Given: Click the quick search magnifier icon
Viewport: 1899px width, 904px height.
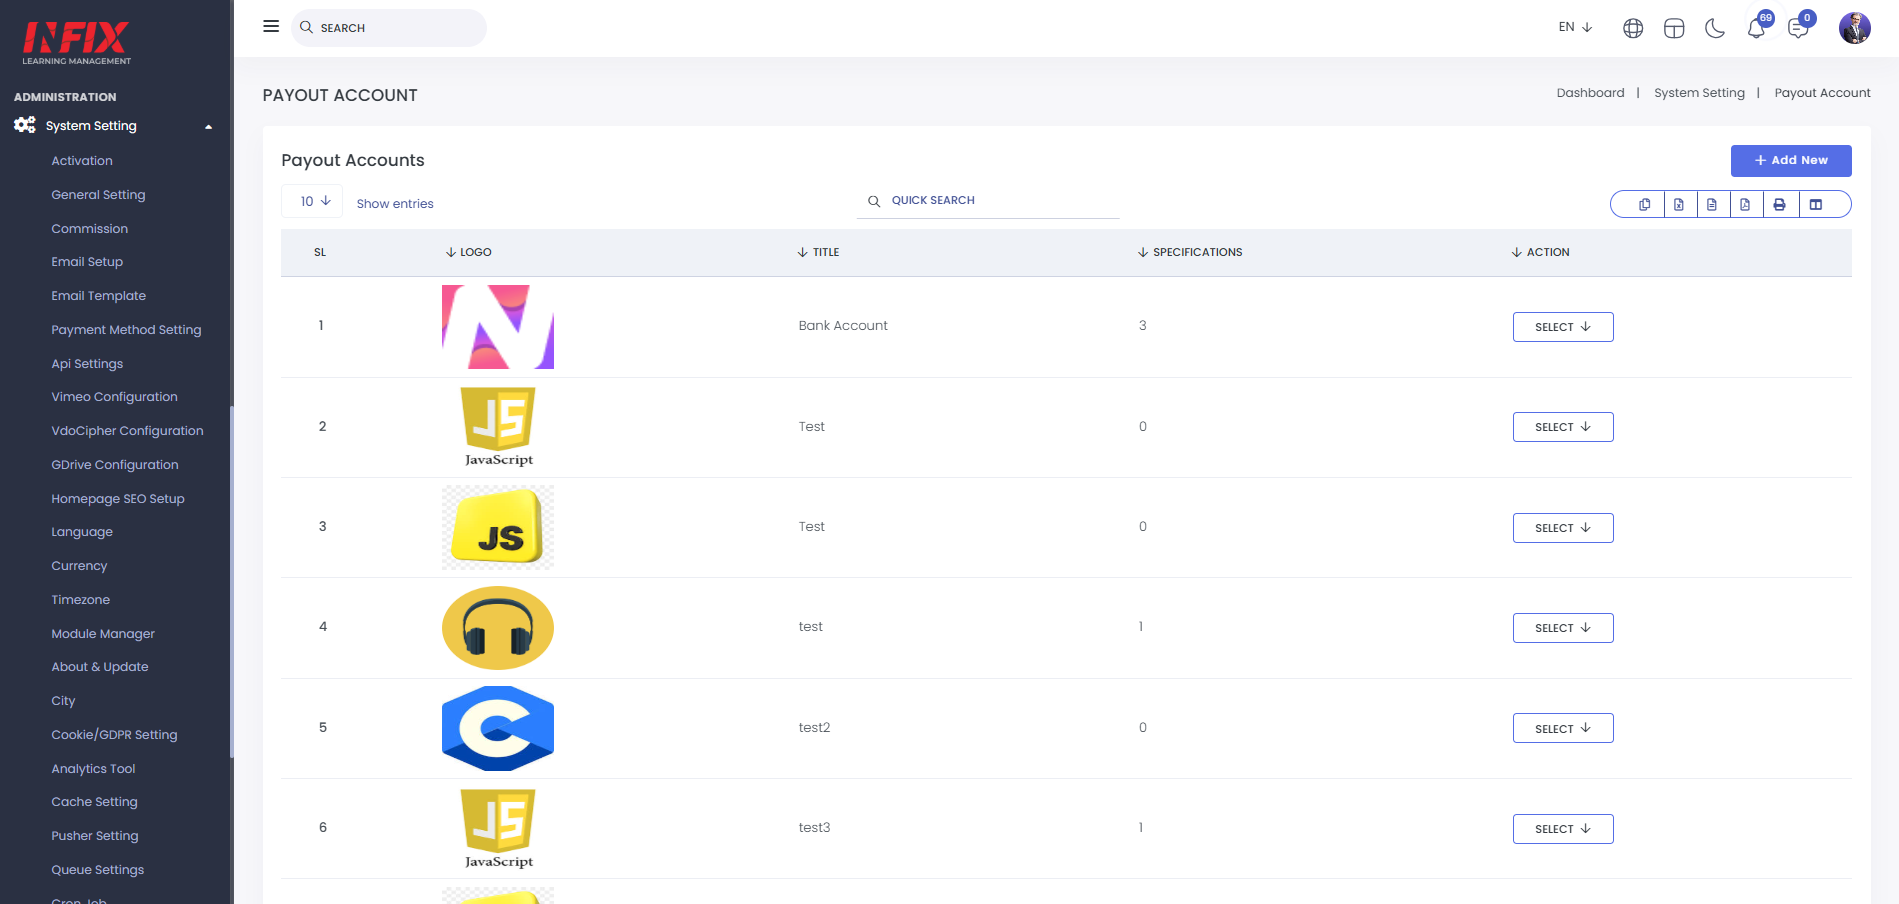Looking at the screenshot, I should tap(874, 201).
